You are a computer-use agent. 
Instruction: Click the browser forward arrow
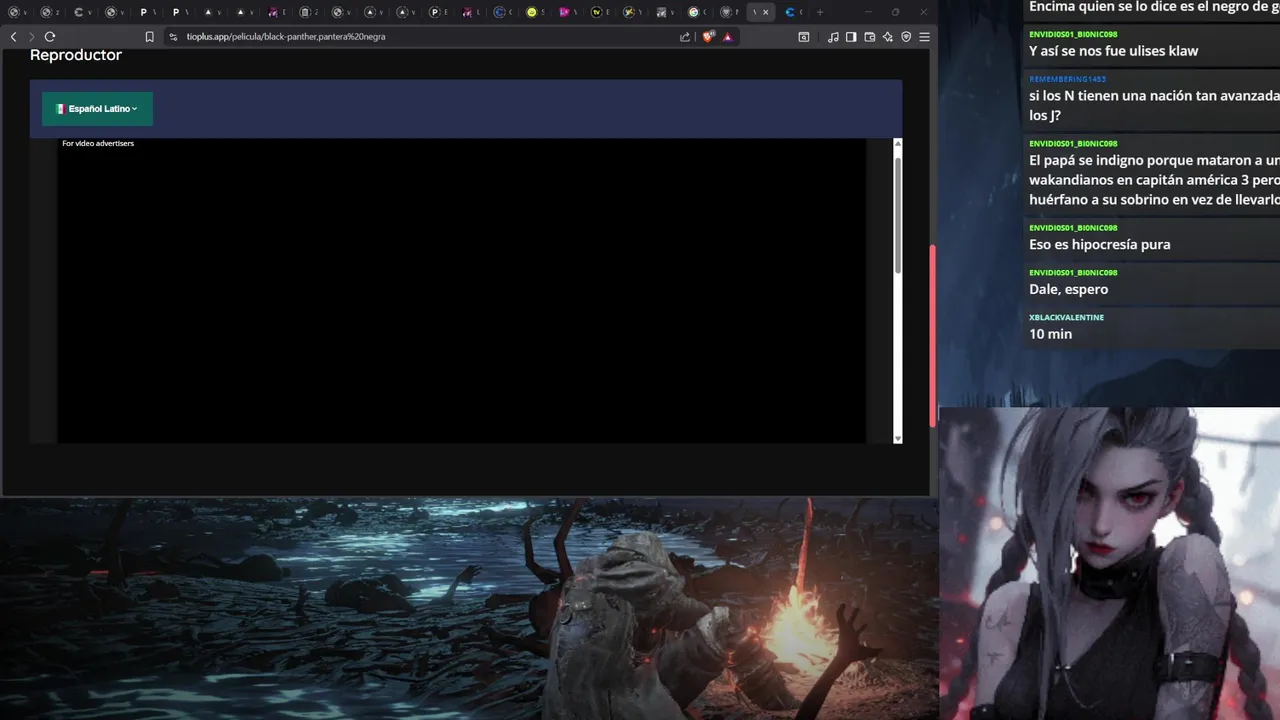tap(31, 37)
